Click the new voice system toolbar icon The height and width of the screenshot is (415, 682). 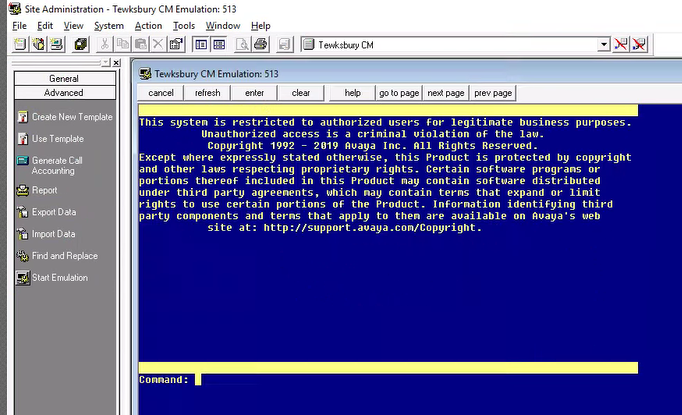(x=20, y=44)
